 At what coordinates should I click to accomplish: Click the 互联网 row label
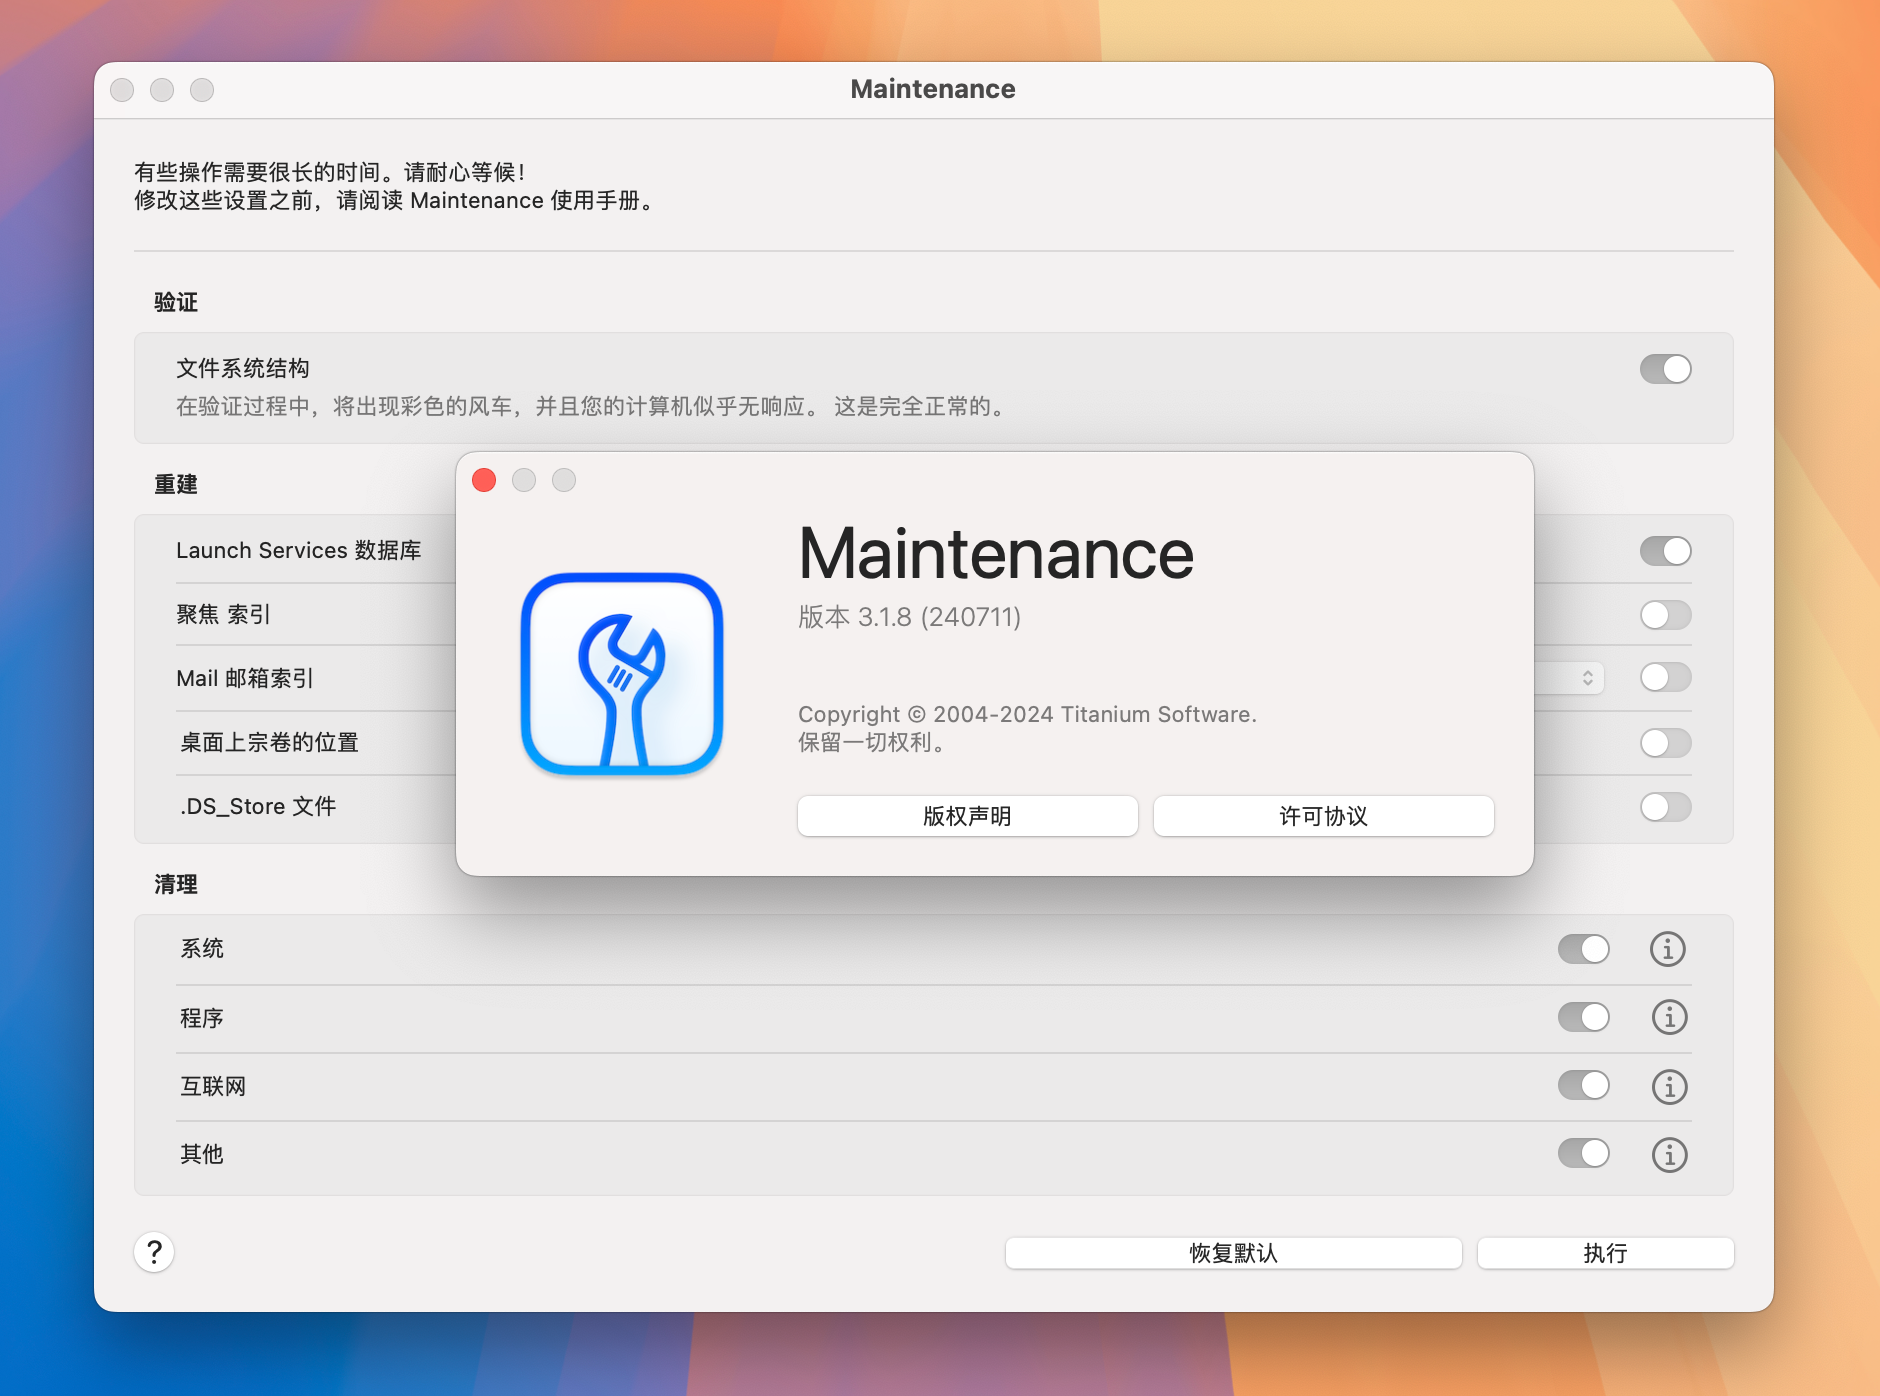(x=213, y=1086)
